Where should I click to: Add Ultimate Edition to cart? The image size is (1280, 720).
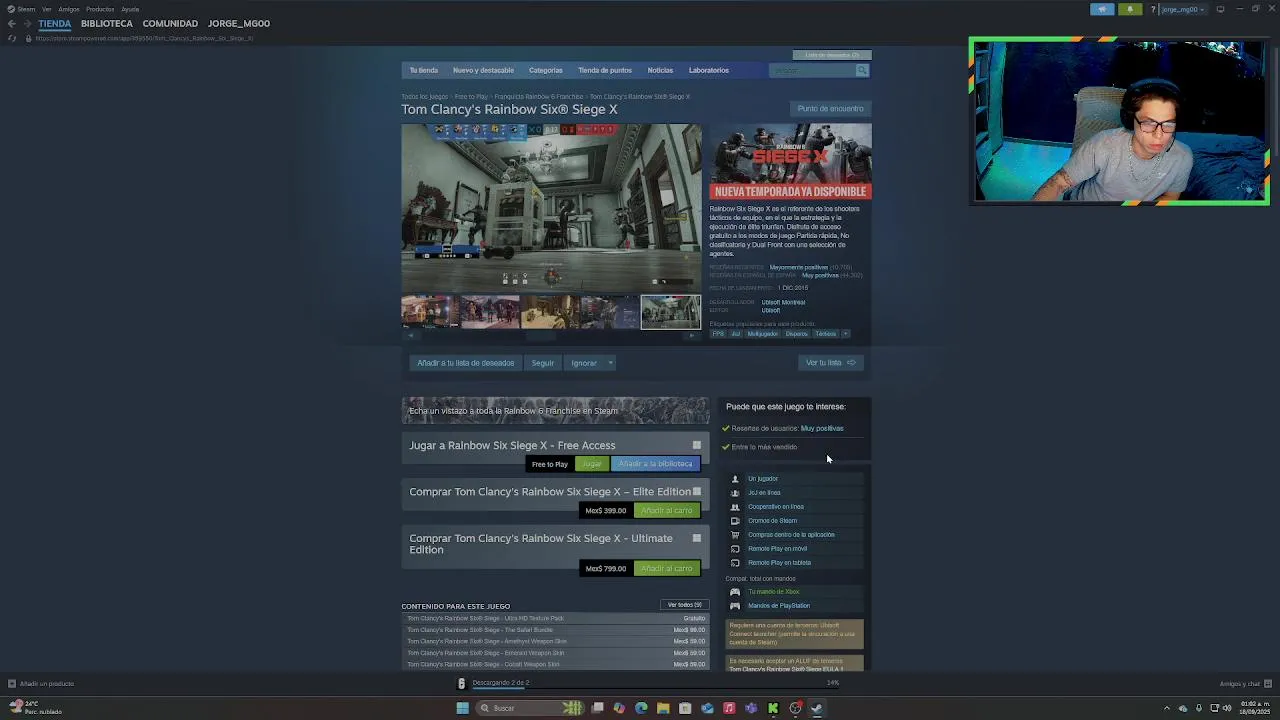coord(667,569)
